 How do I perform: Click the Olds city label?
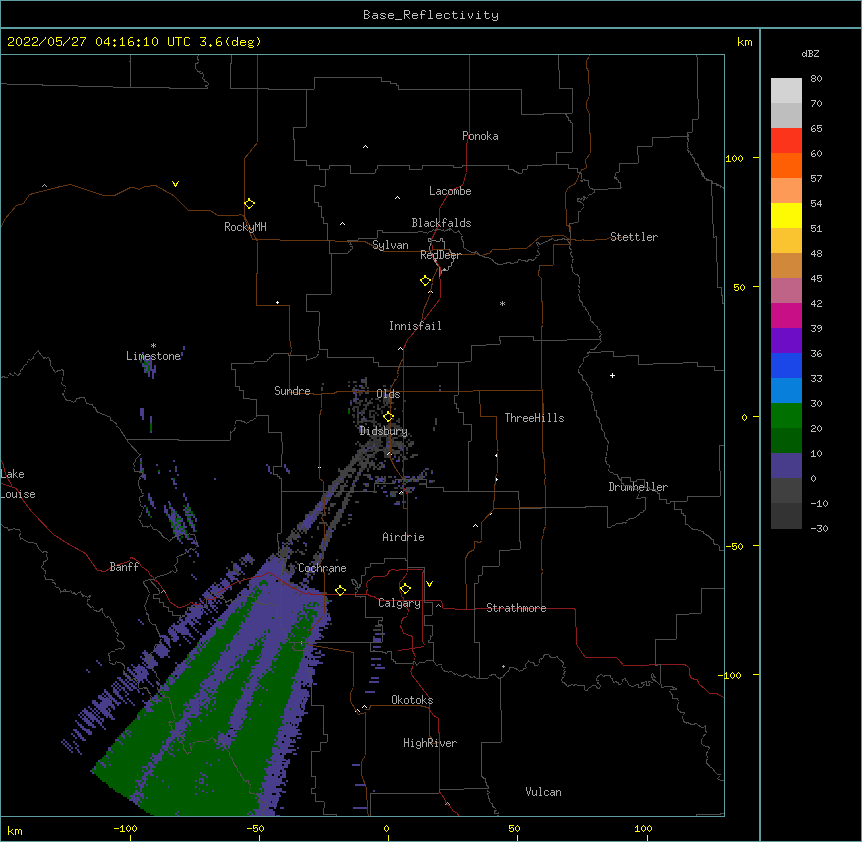(x=388, y=394)
